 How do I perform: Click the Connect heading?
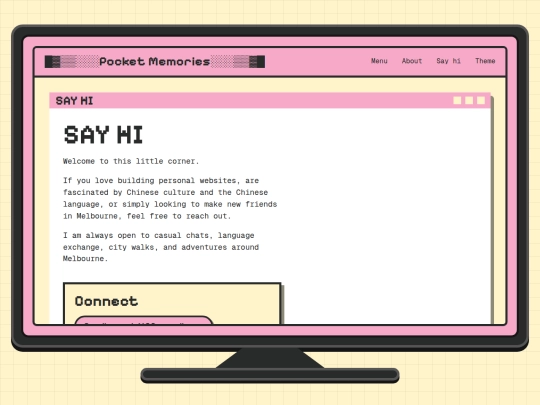106,301
